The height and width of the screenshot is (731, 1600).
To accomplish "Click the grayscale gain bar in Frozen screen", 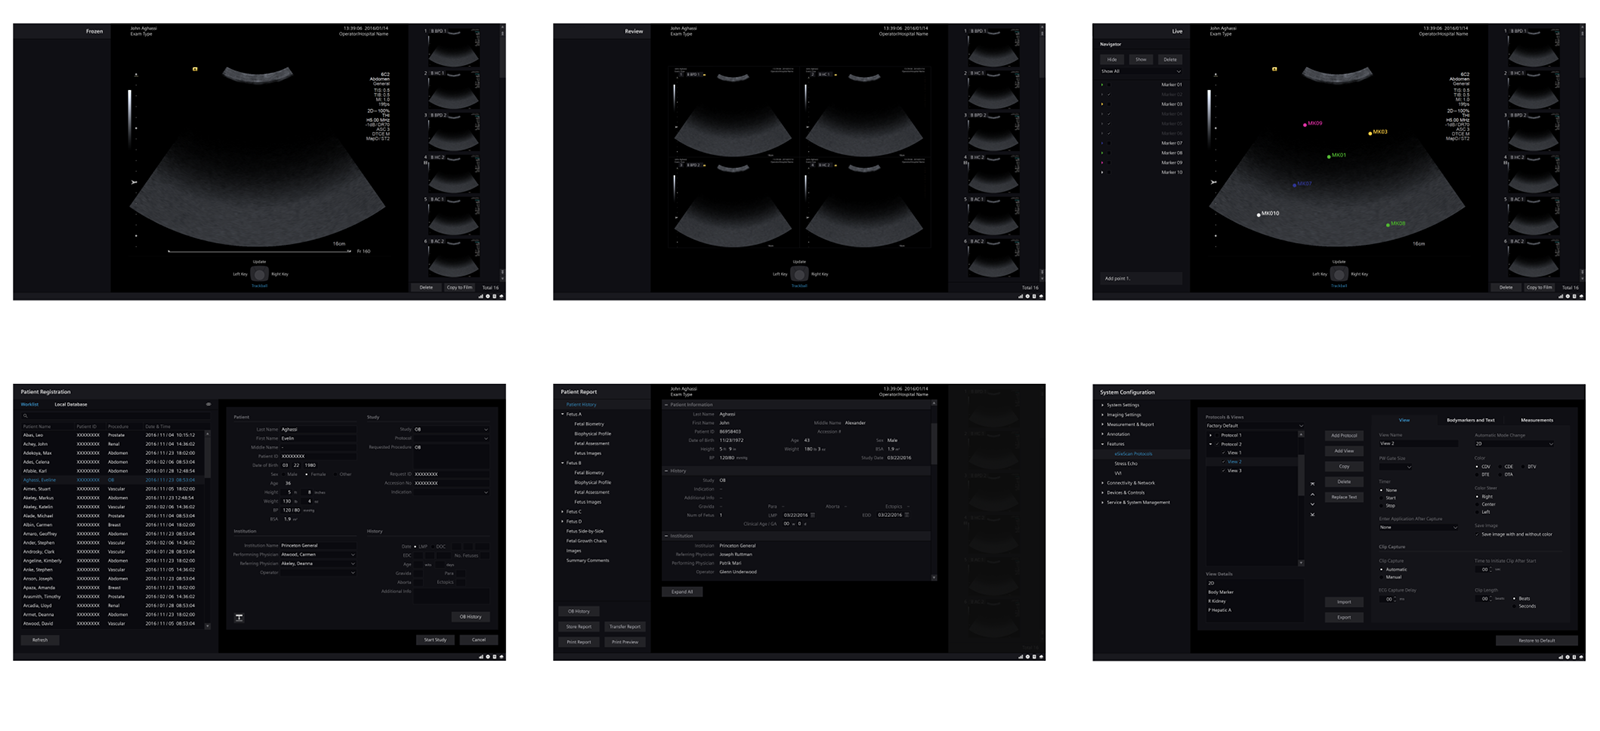I will pyautogui.click(x=129, y=118).
